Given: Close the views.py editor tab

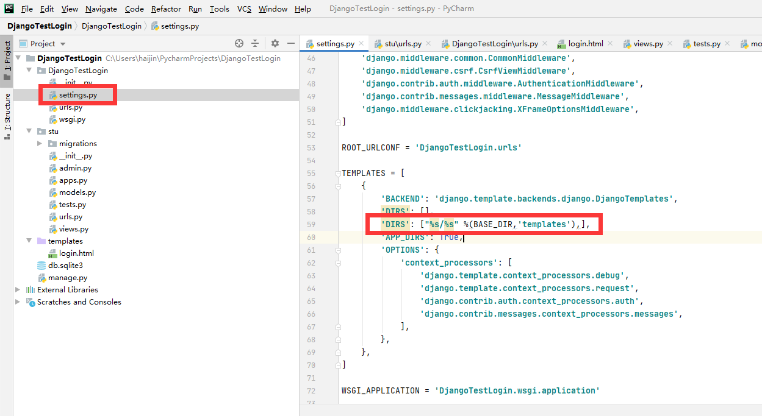Looking at the screenshot, I should 670,43.
